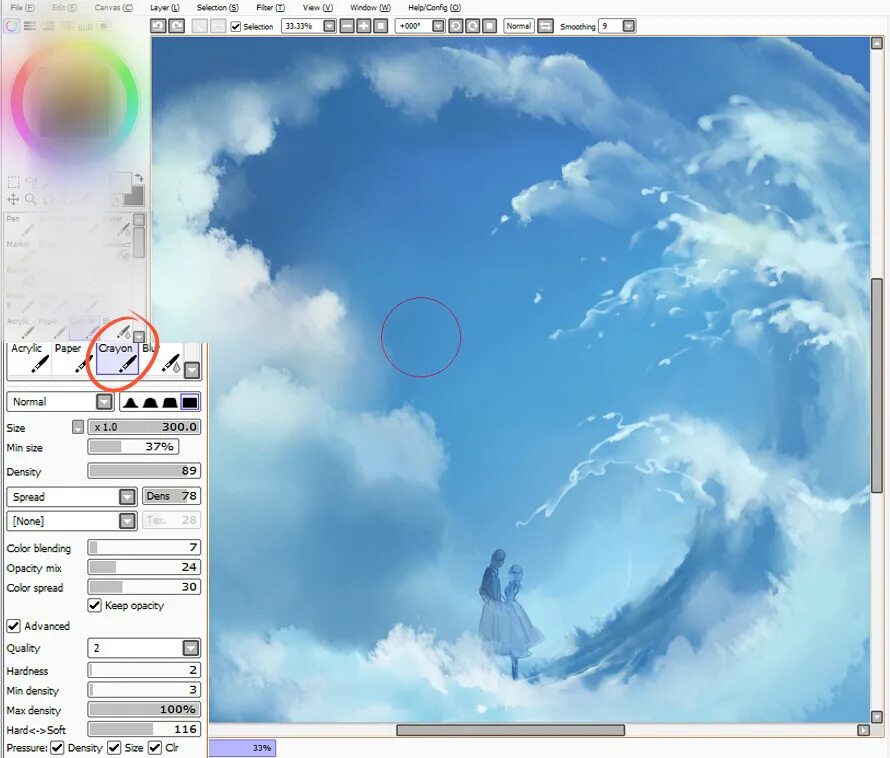The image size is (890, 758).
Task: Select the Paper brush tool
Action: coord(73,359)
